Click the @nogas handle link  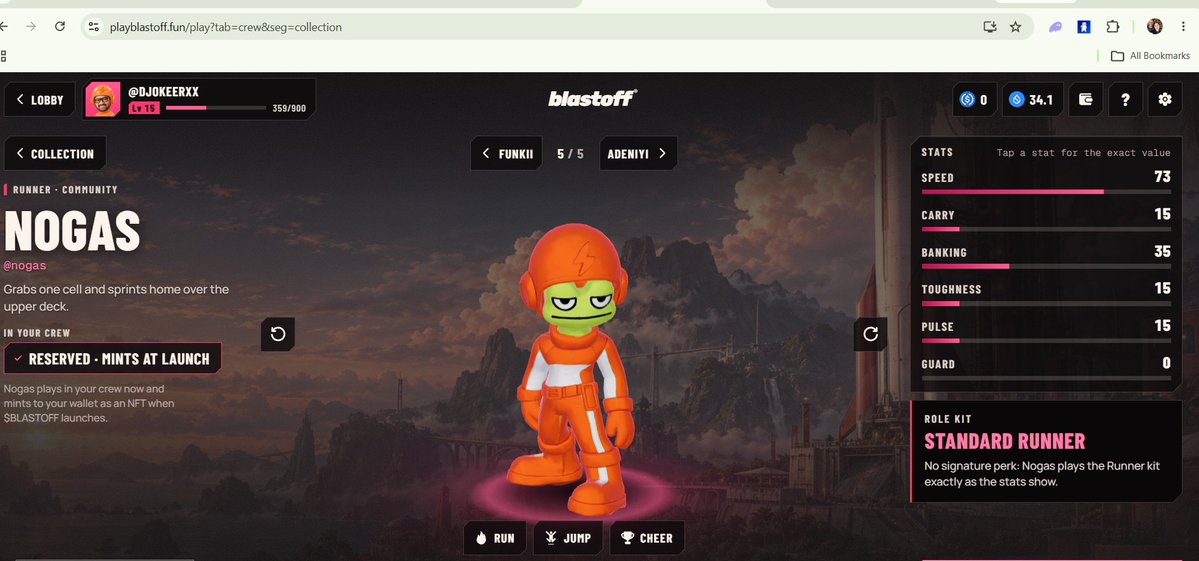coord(24,265)
